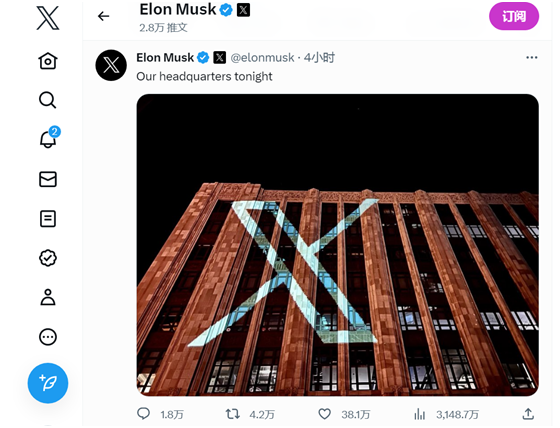560x428 pixels.
Task: Open Lists icon in sidebar
Action: click(48, 219)
